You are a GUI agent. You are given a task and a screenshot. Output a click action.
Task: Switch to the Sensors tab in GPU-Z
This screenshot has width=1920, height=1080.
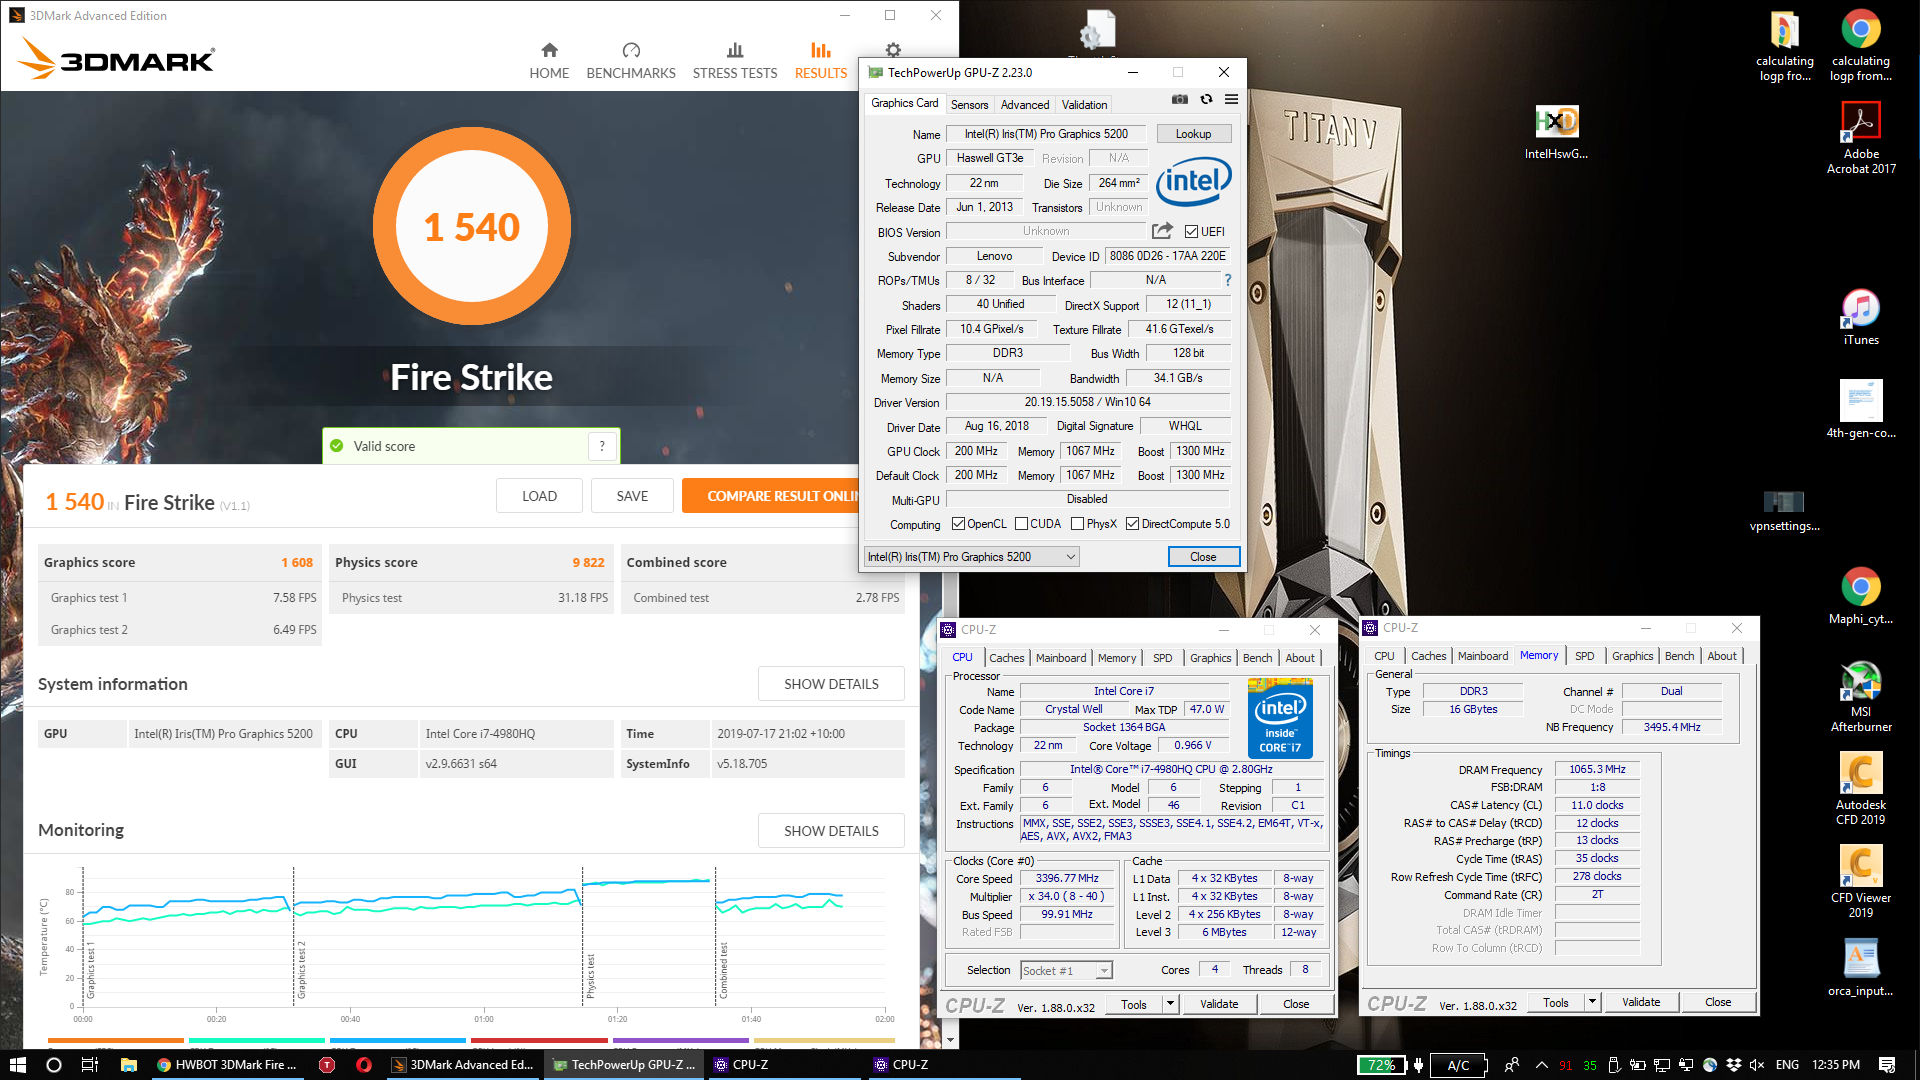point(969,105)
